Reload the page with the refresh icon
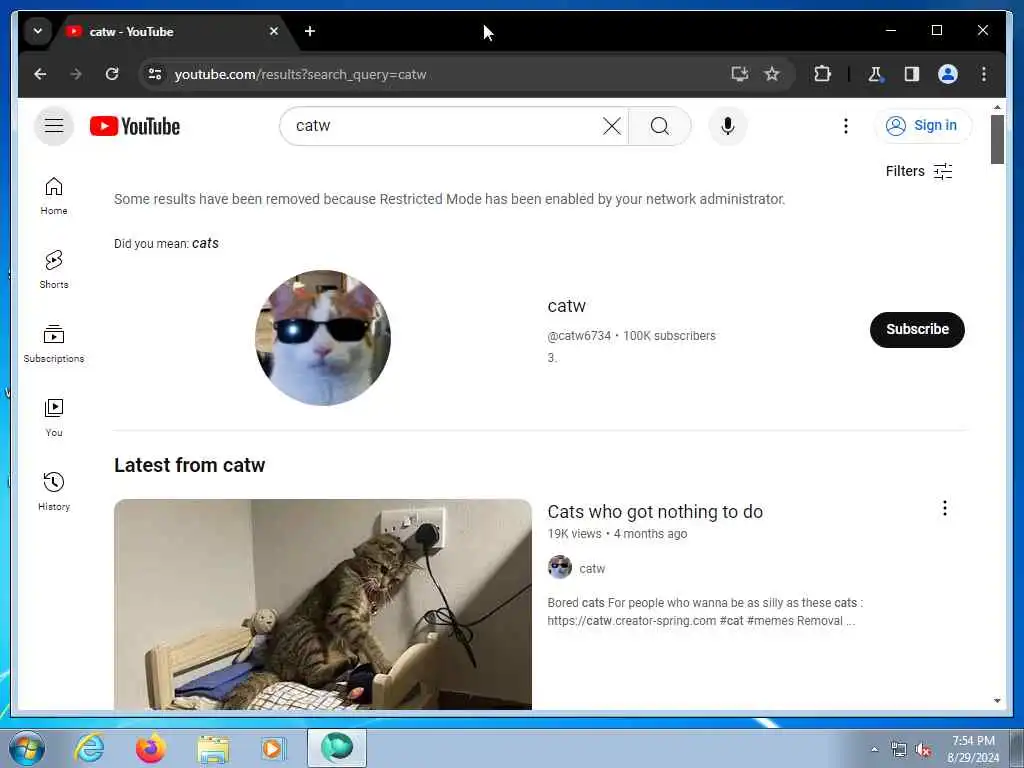The image size is (1024, 768). tap(112, 74)
